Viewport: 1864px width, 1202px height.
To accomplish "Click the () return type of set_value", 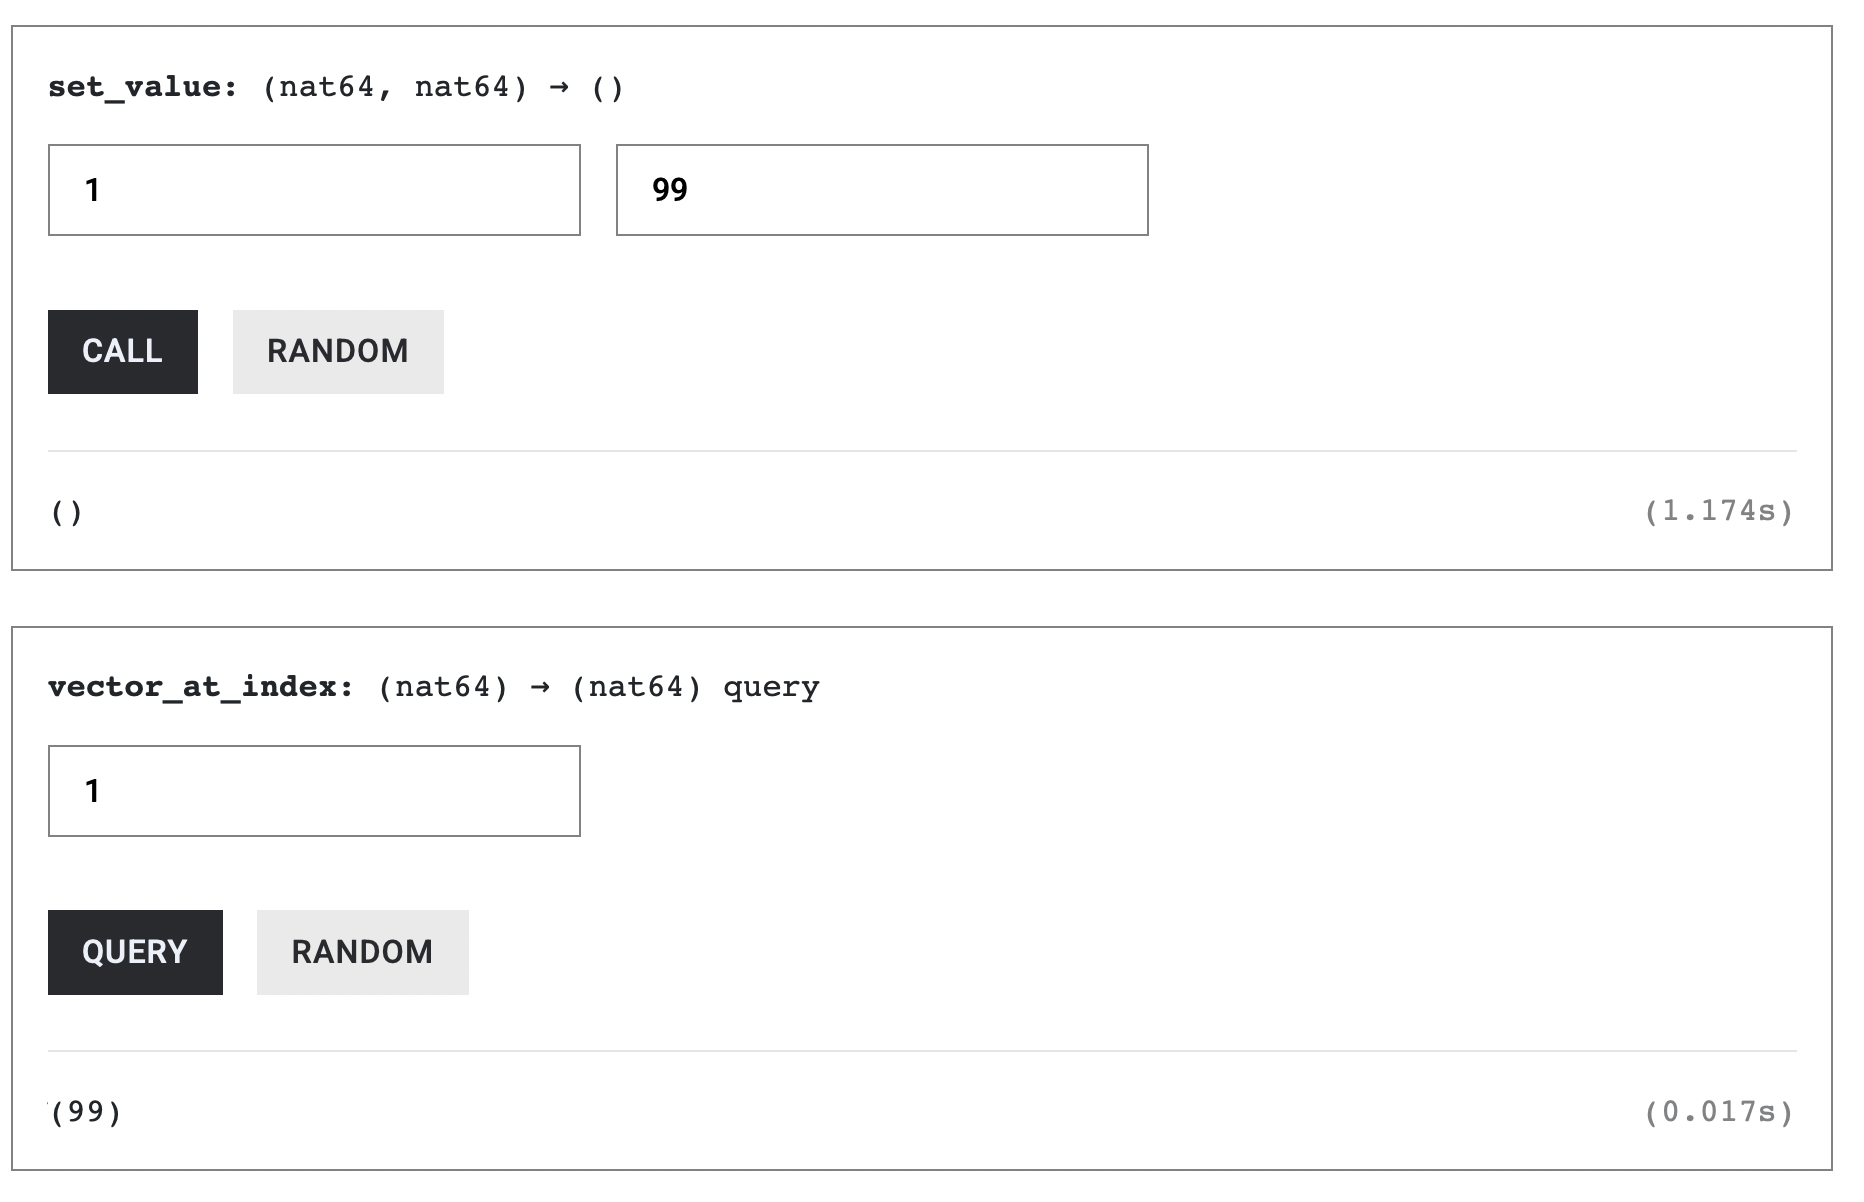I will (607, 87).
